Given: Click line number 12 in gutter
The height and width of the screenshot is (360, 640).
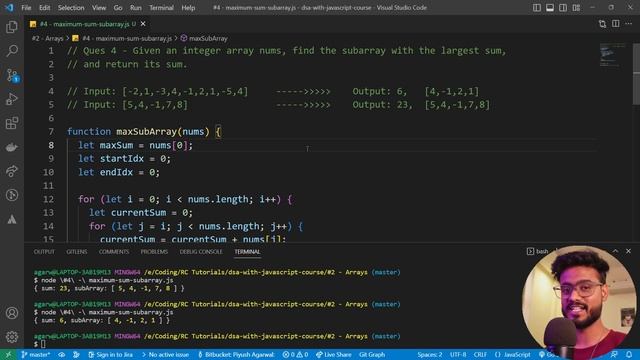Looking at the screenshot, I should click(x=48, y=199).
